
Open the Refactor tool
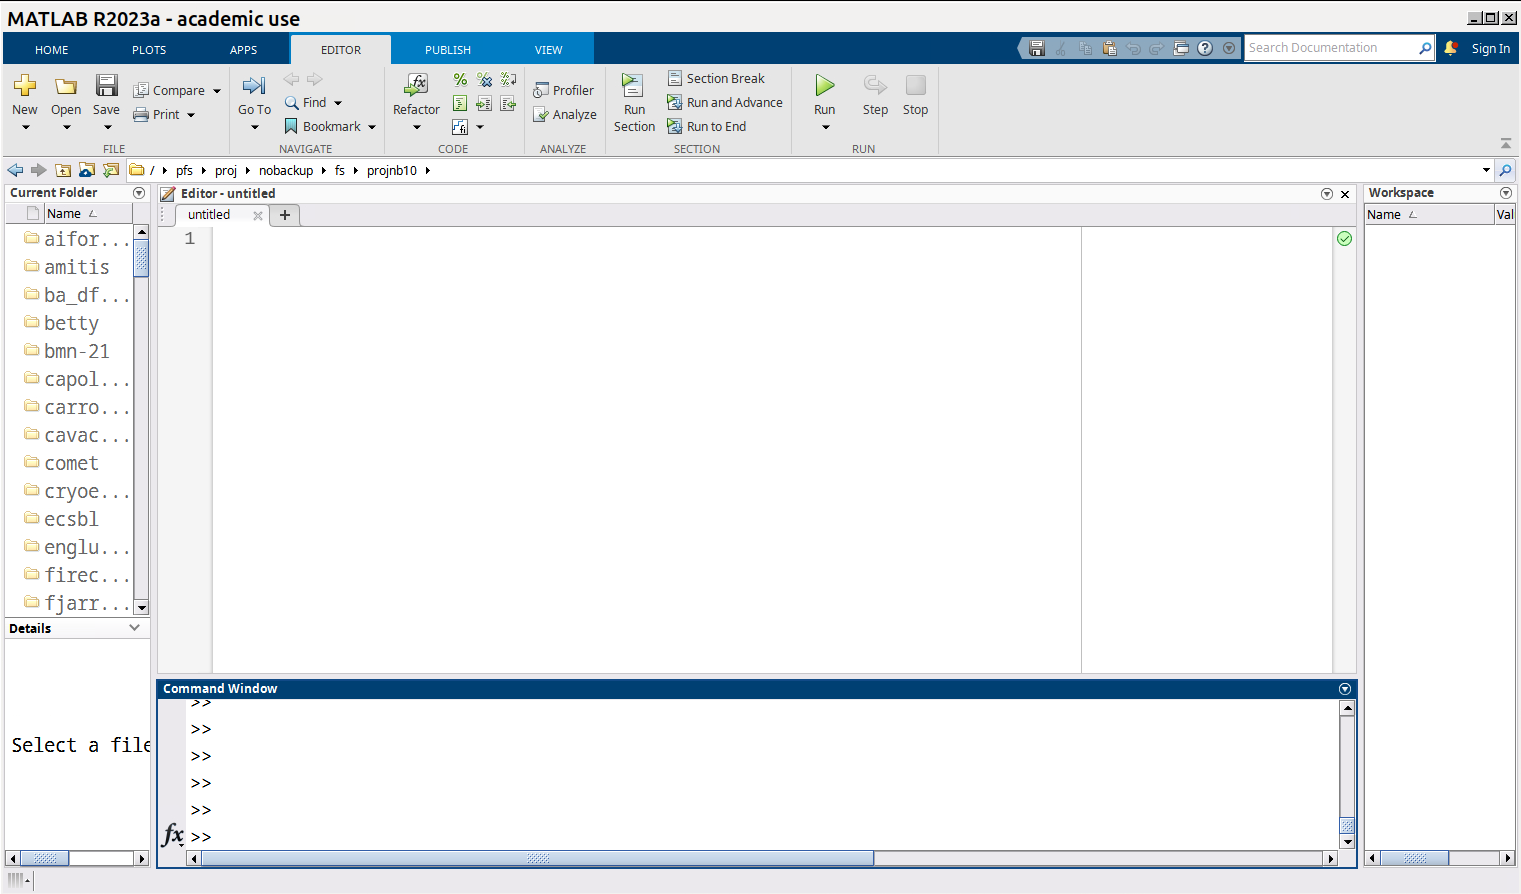coord(416,86)
